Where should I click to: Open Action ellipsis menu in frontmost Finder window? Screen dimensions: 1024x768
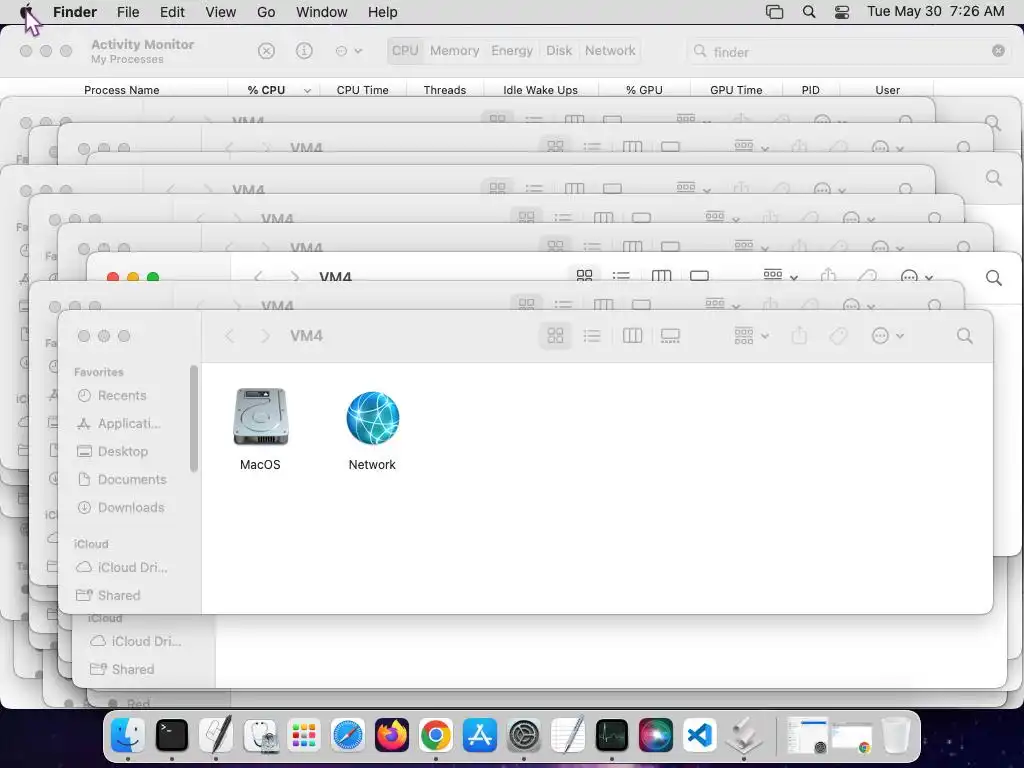[x=888, y=336]
